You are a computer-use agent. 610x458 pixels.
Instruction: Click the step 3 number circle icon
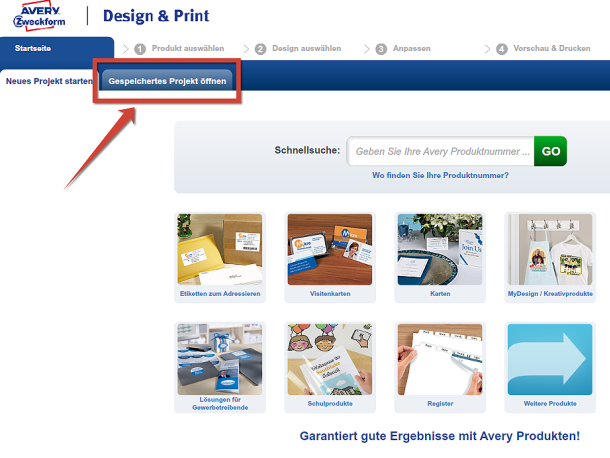tap(381, 49)
